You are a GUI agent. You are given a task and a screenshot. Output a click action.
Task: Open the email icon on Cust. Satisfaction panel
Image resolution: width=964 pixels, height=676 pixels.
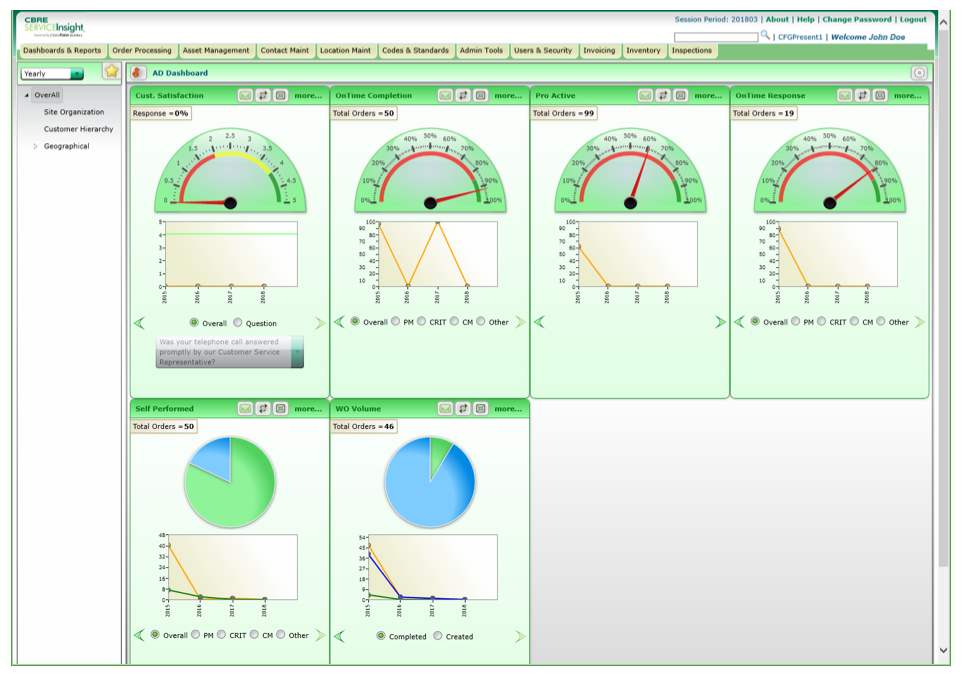[246, 93]
